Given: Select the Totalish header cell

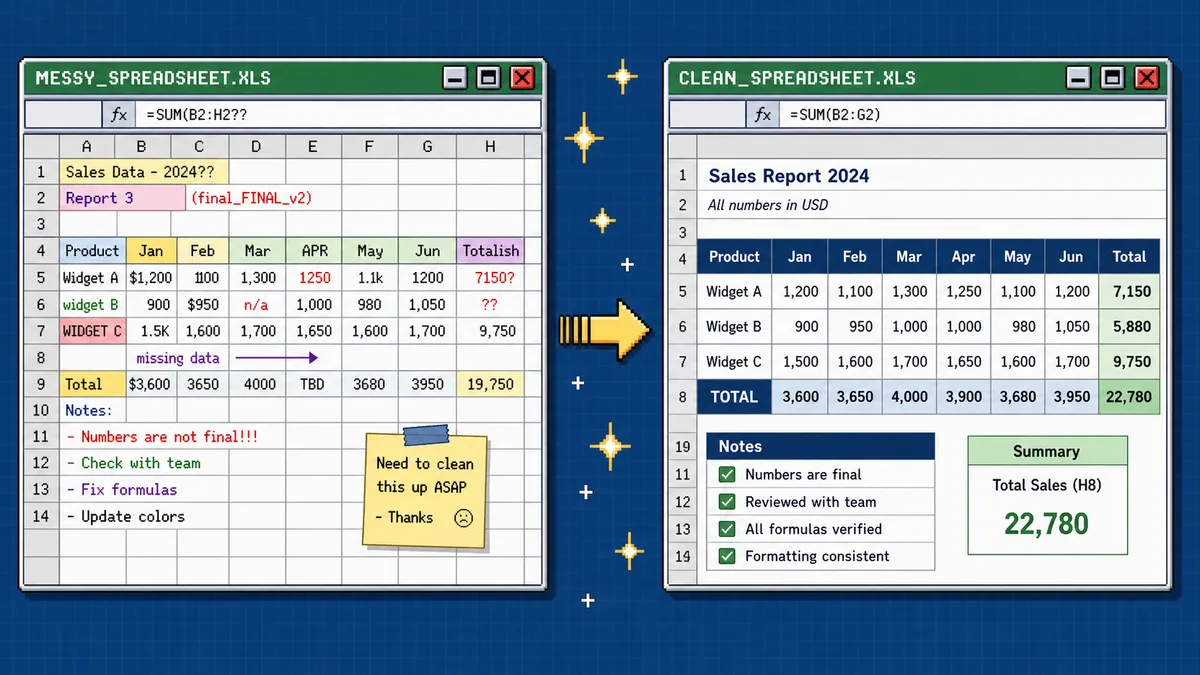Looking at the screenshot, I should tap(490, 251).
